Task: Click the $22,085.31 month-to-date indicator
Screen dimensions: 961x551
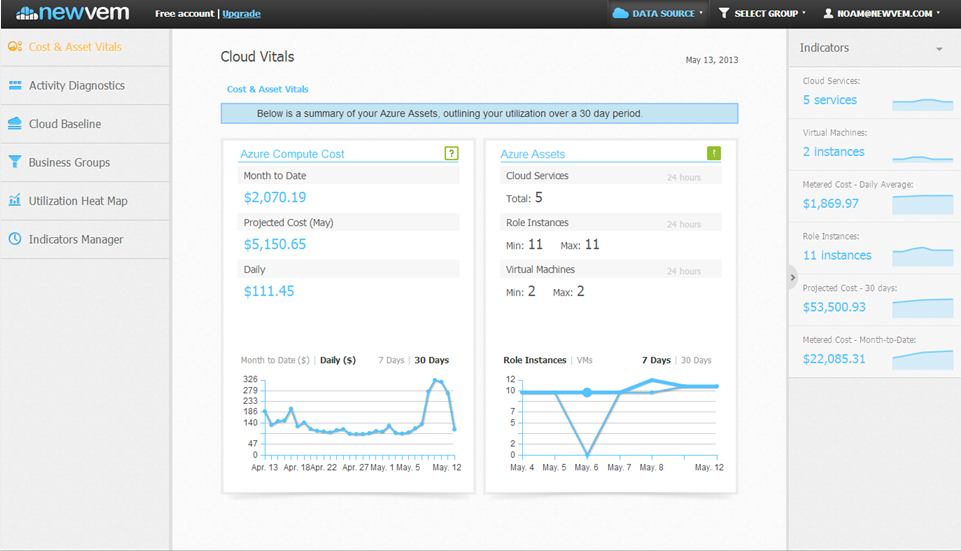Action: click(x=834, y=359)
